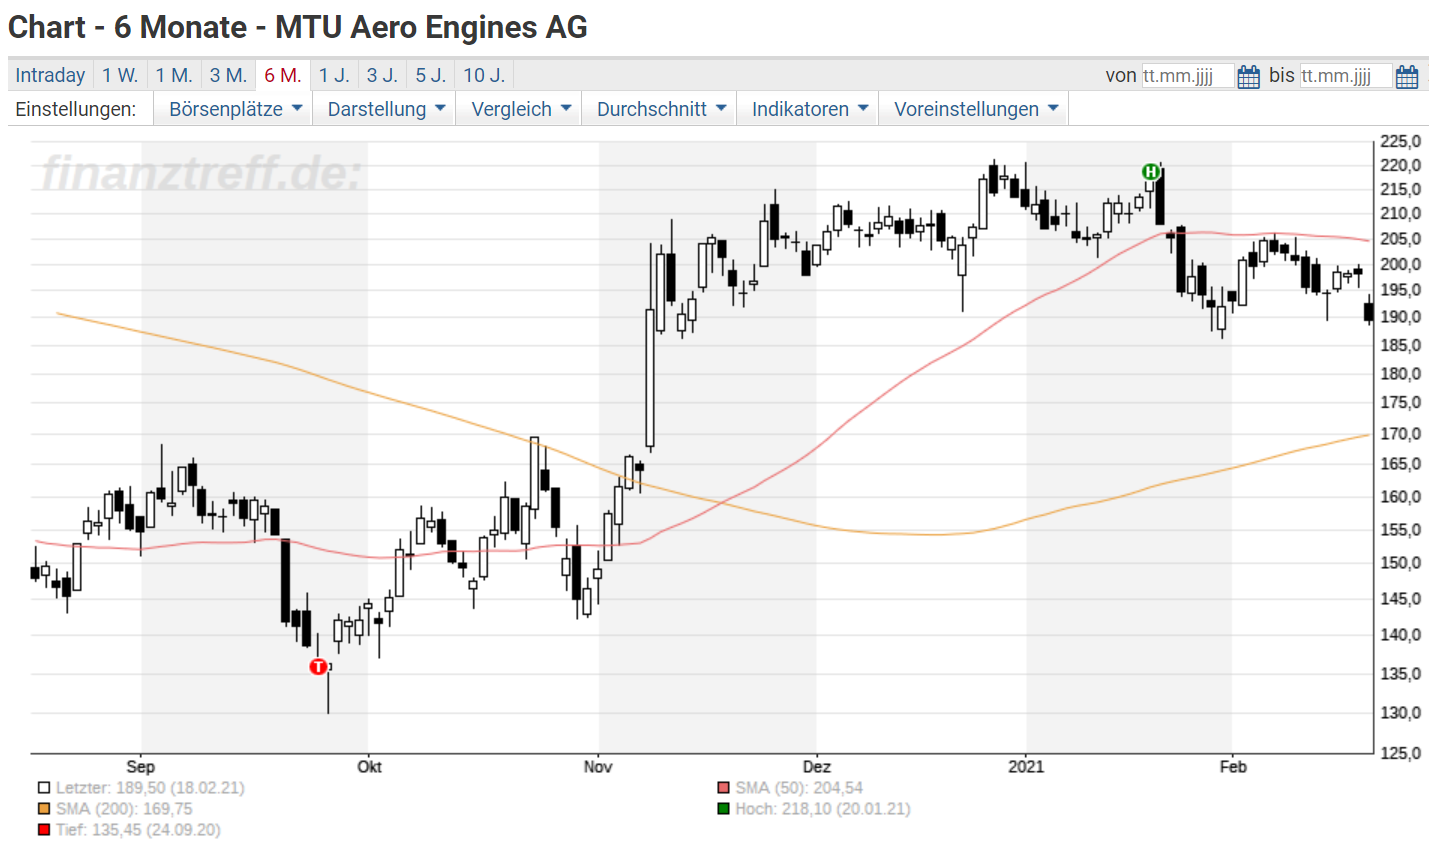Open the Voreinstellungen dropdown
Screen dimensions: 1429x853
(974, 109)
